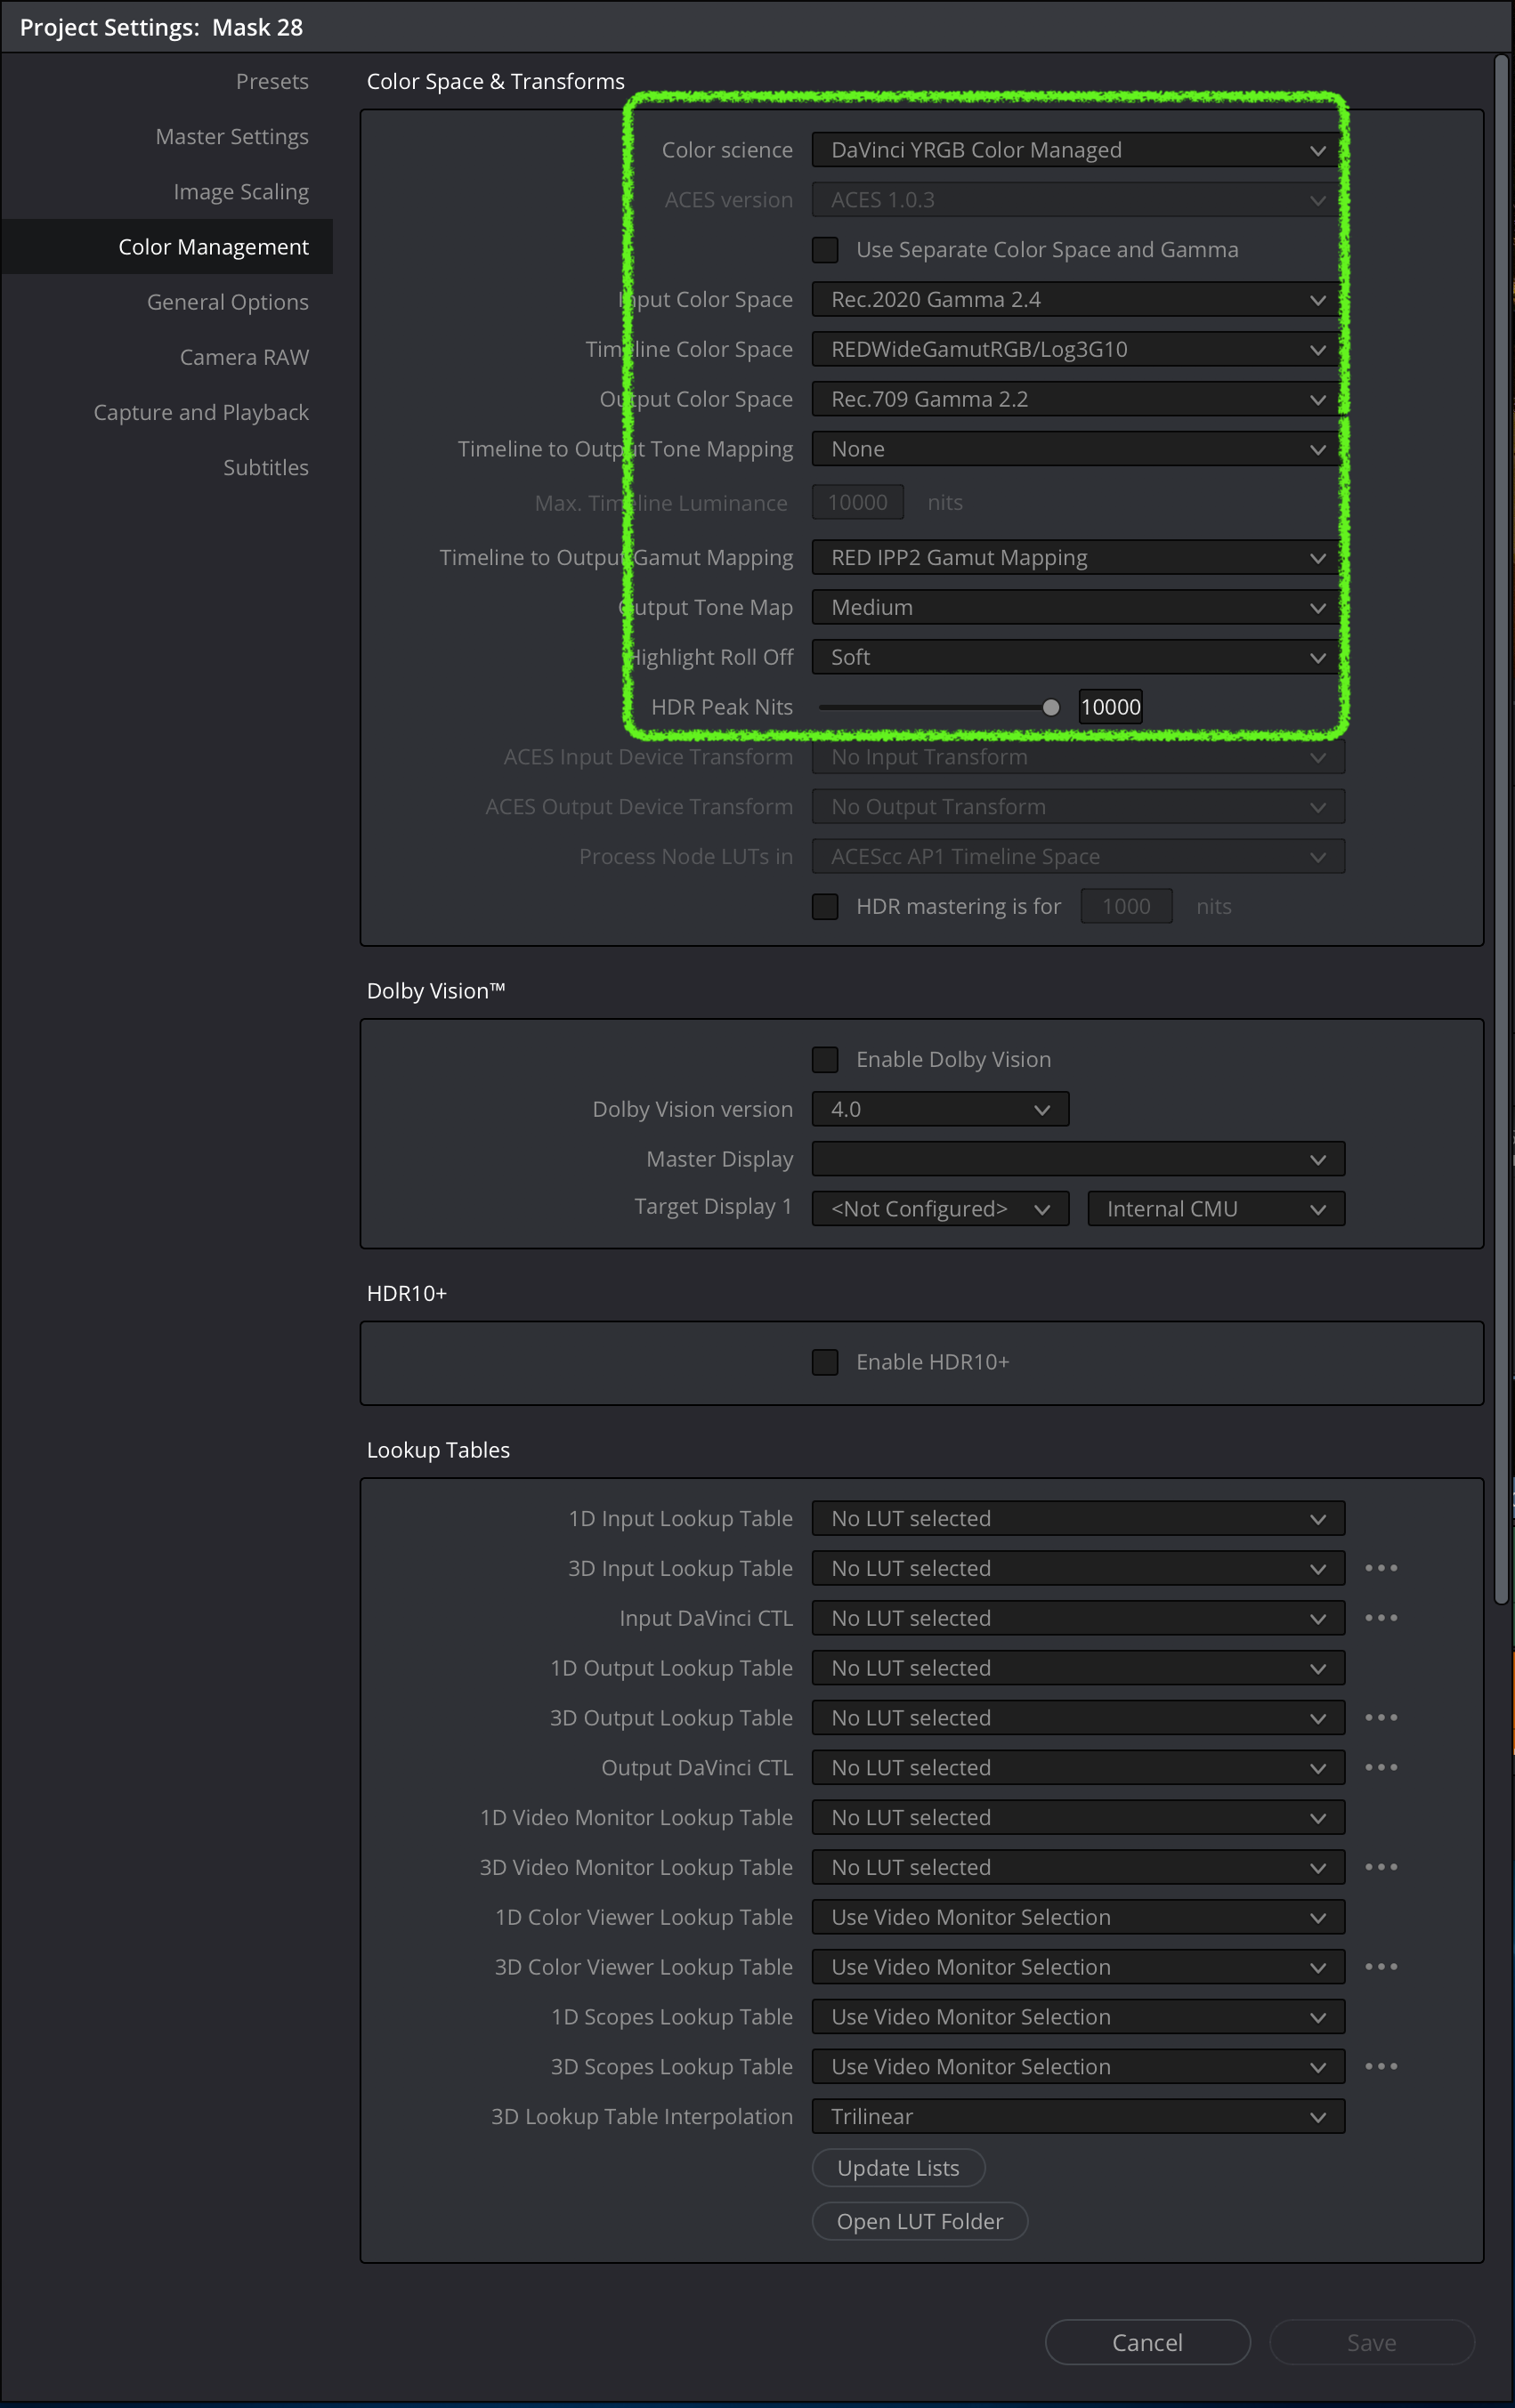Open the Output Tone Map dropdown

1078,607
